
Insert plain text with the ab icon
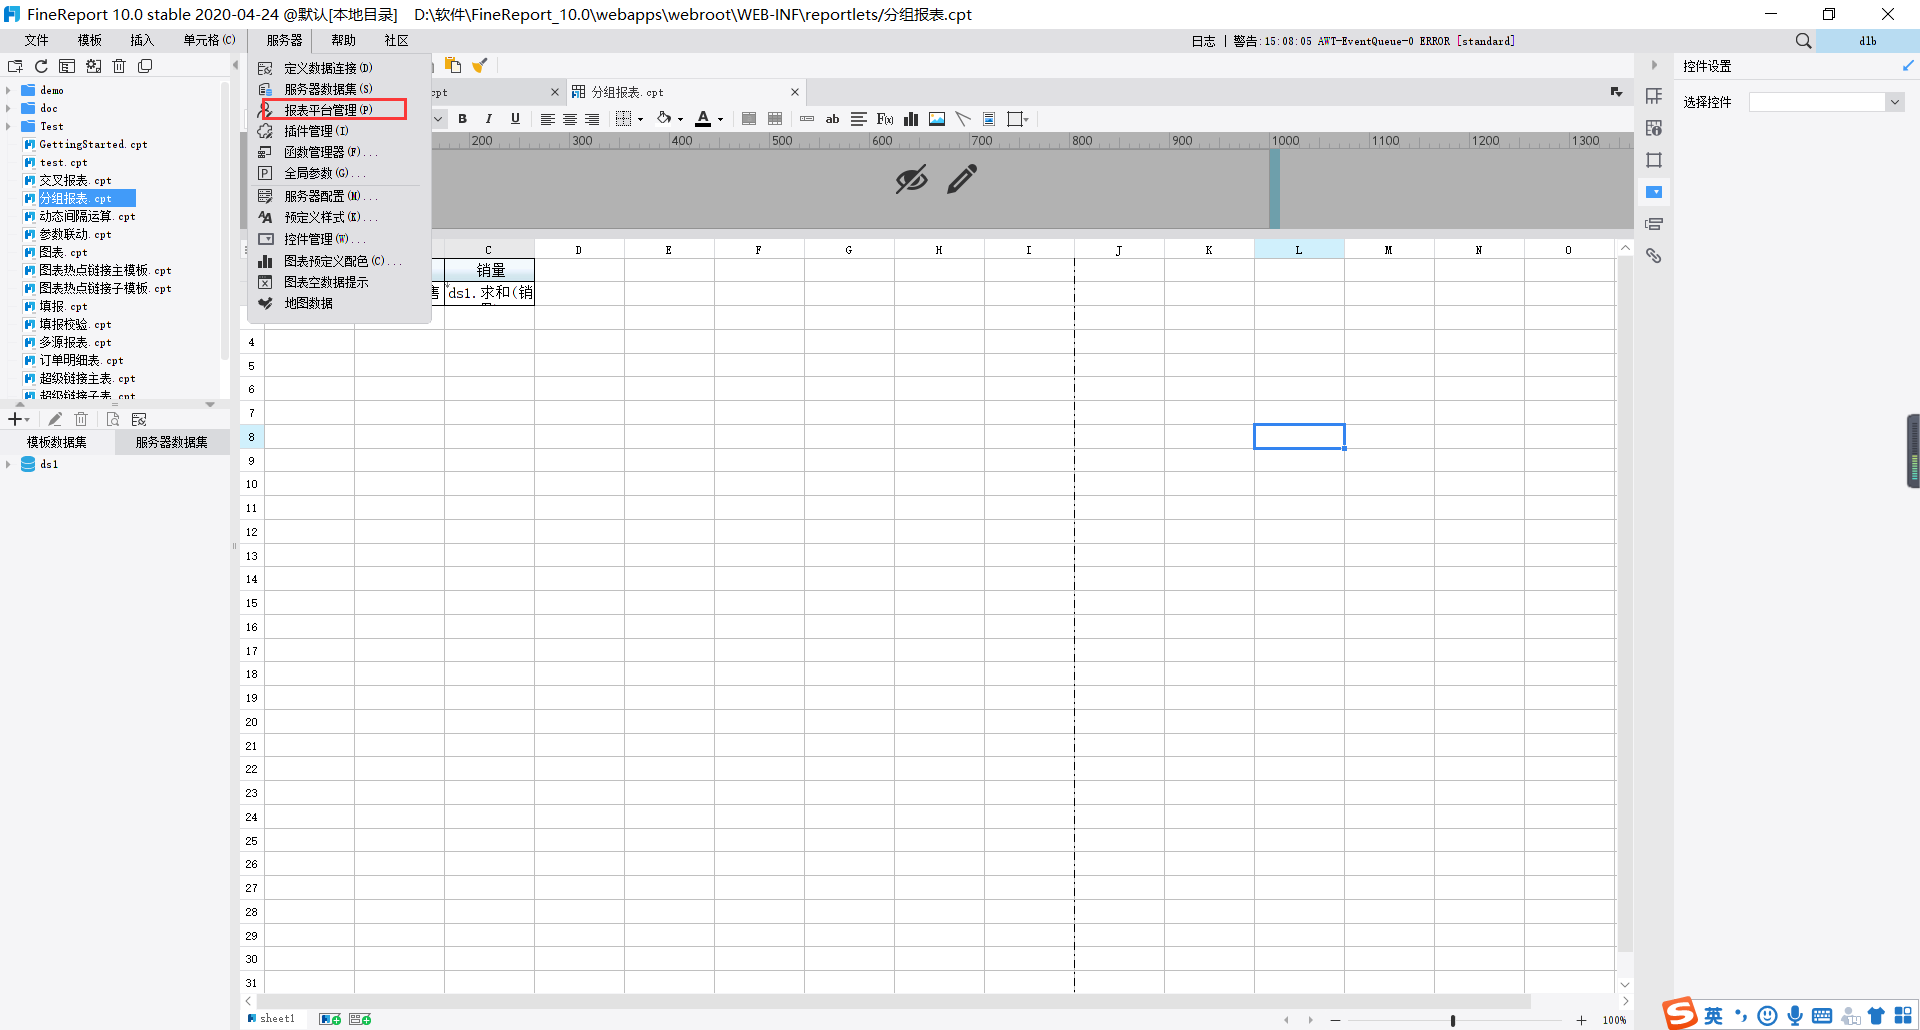pyautogui.click(x=832, y=119)
